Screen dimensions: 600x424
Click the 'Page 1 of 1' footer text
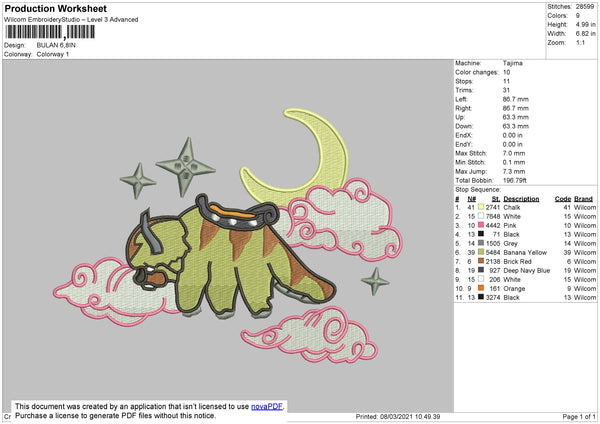tap(579, 416)
